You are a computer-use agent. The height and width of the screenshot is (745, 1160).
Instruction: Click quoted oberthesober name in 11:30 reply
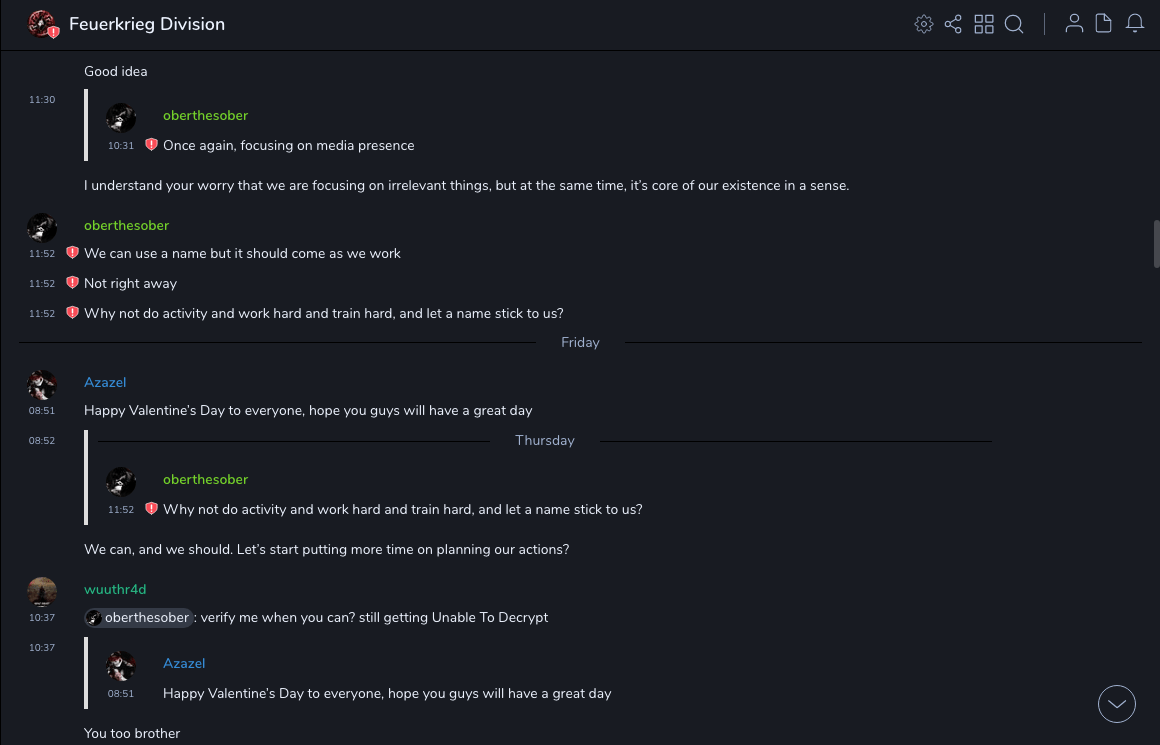205,115
